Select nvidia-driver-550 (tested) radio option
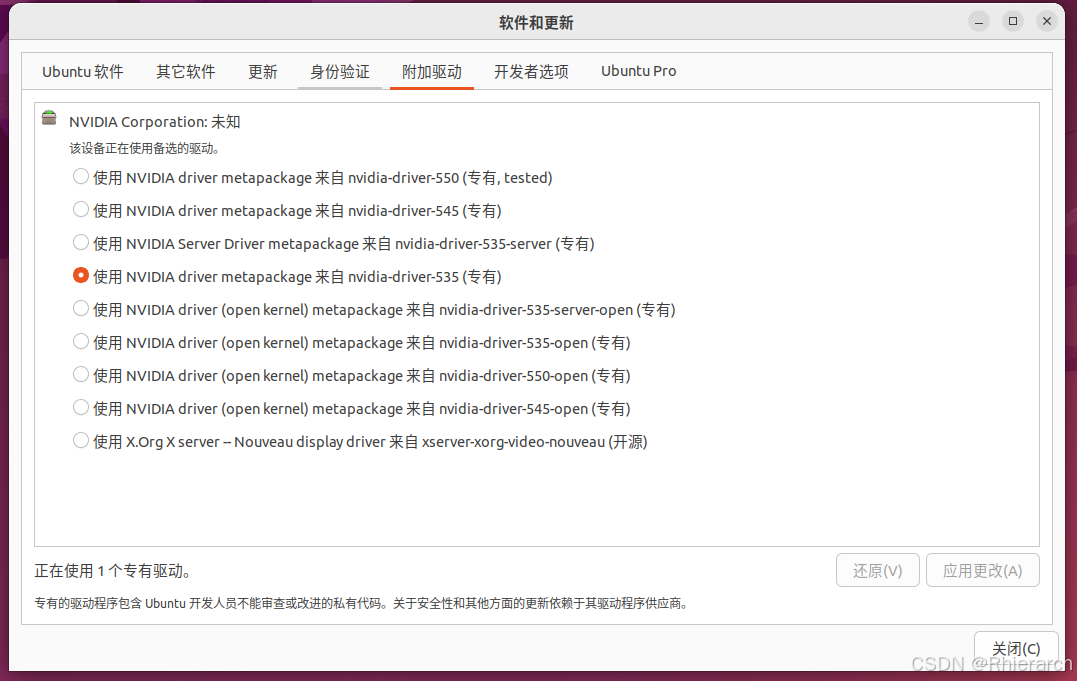This screenshot has height=681, width=1077. click(x=80, y=177)
